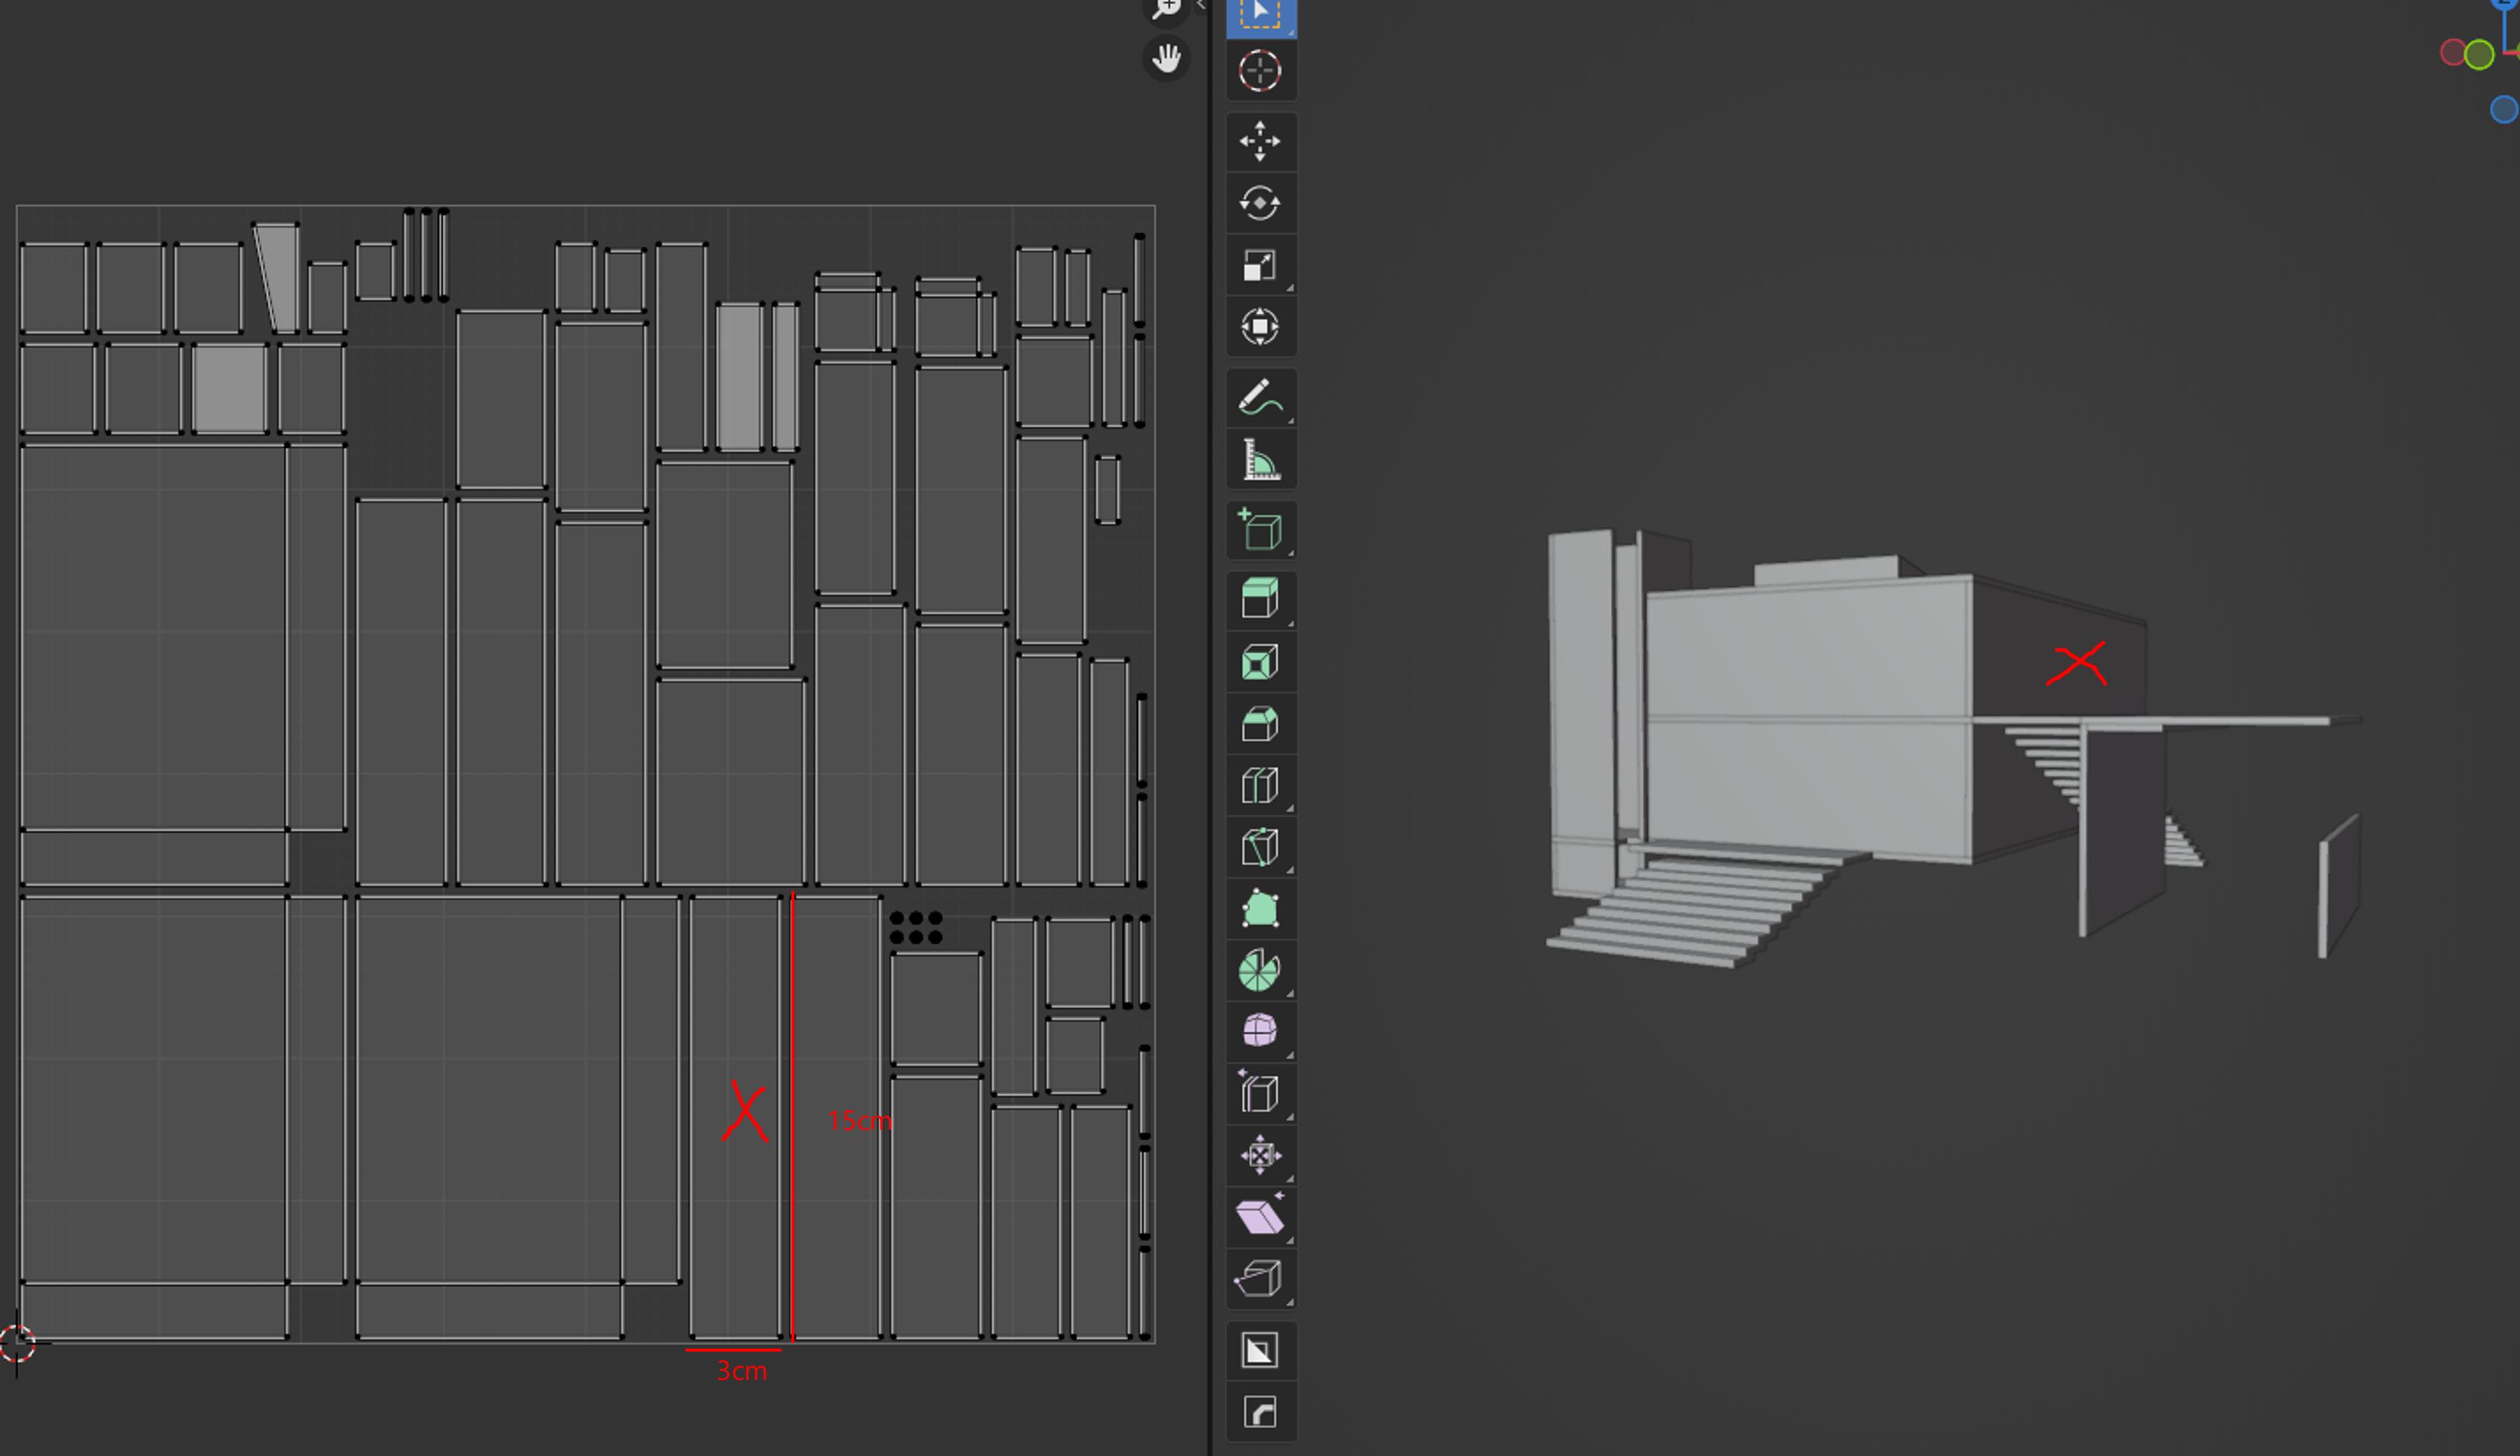
Task: Select the Shear tool
Action: tap(1261, 1216)
